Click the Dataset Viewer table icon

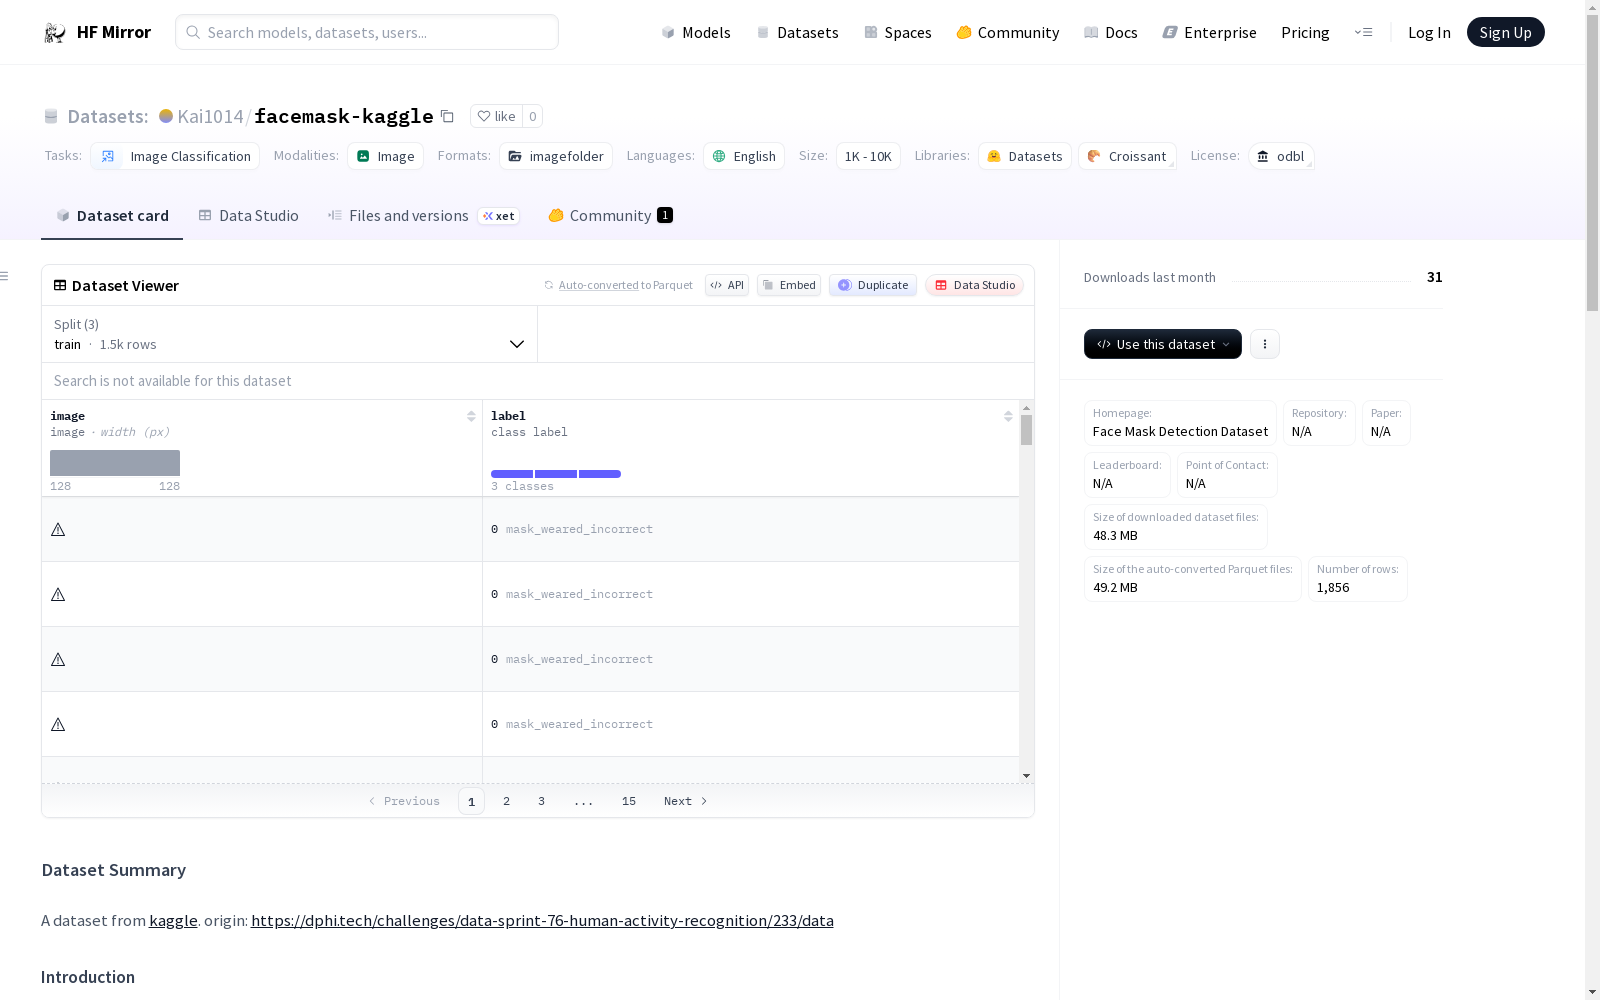pos(60,285)
